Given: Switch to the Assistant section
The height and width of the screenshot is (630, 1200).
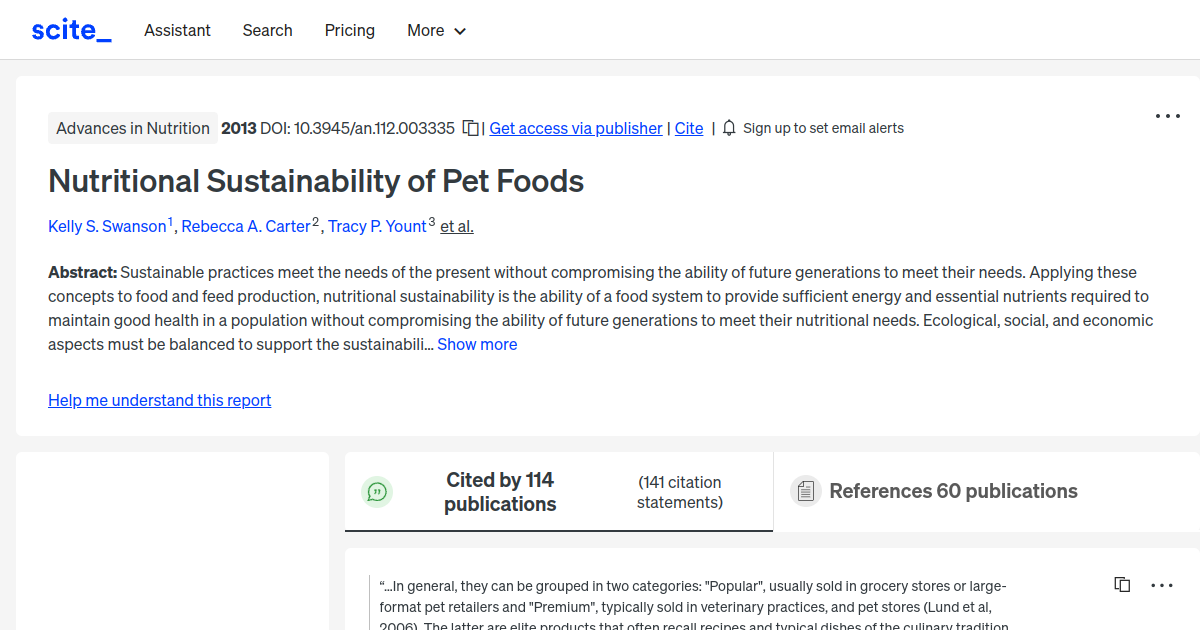Looking at the screenshot, I should click(177, 30).
